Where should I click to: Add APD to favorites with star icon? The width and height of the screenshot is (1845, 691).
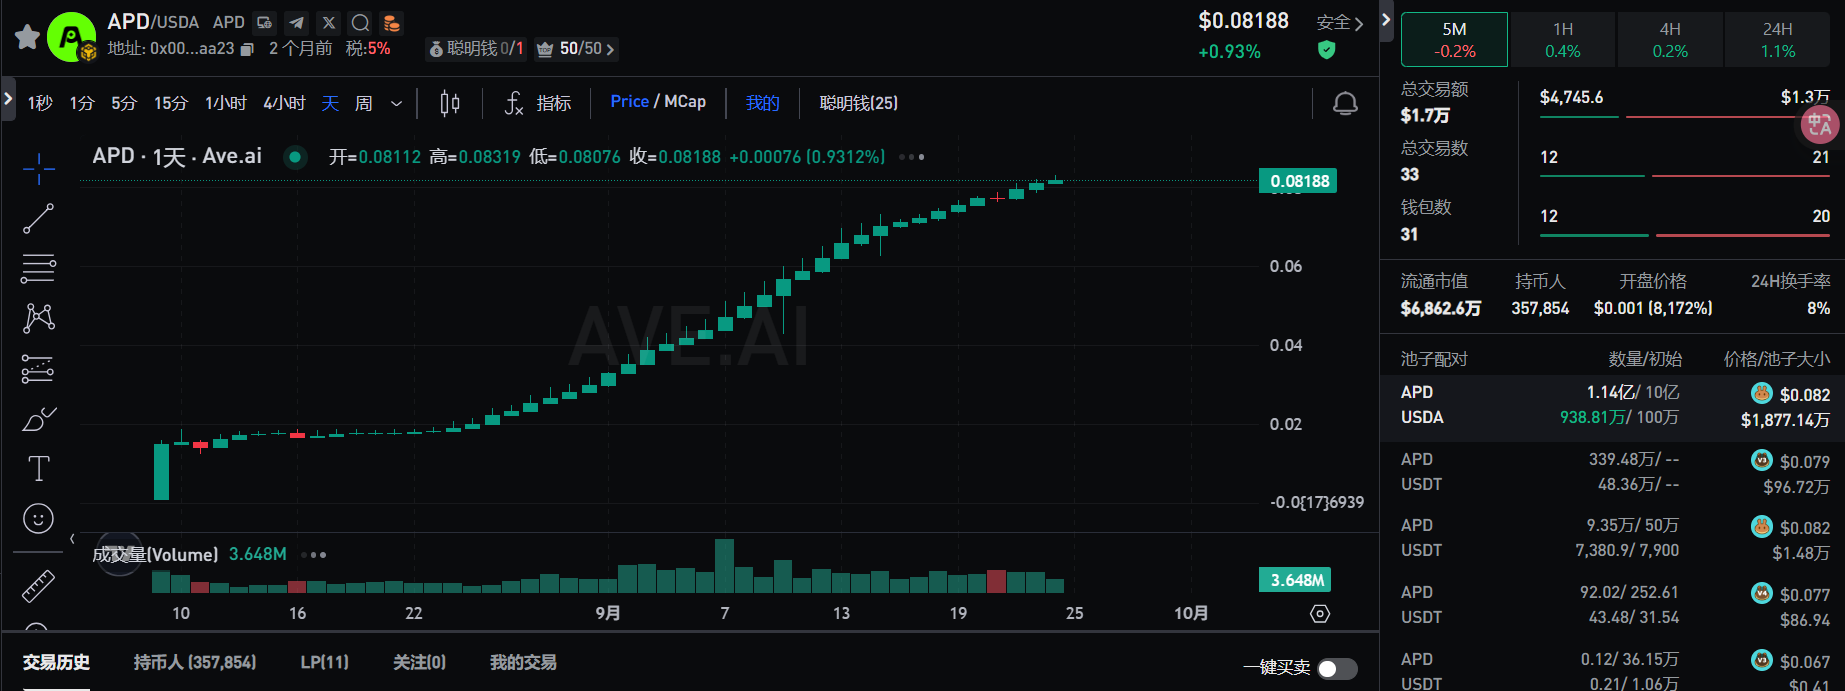click(27, 37)
